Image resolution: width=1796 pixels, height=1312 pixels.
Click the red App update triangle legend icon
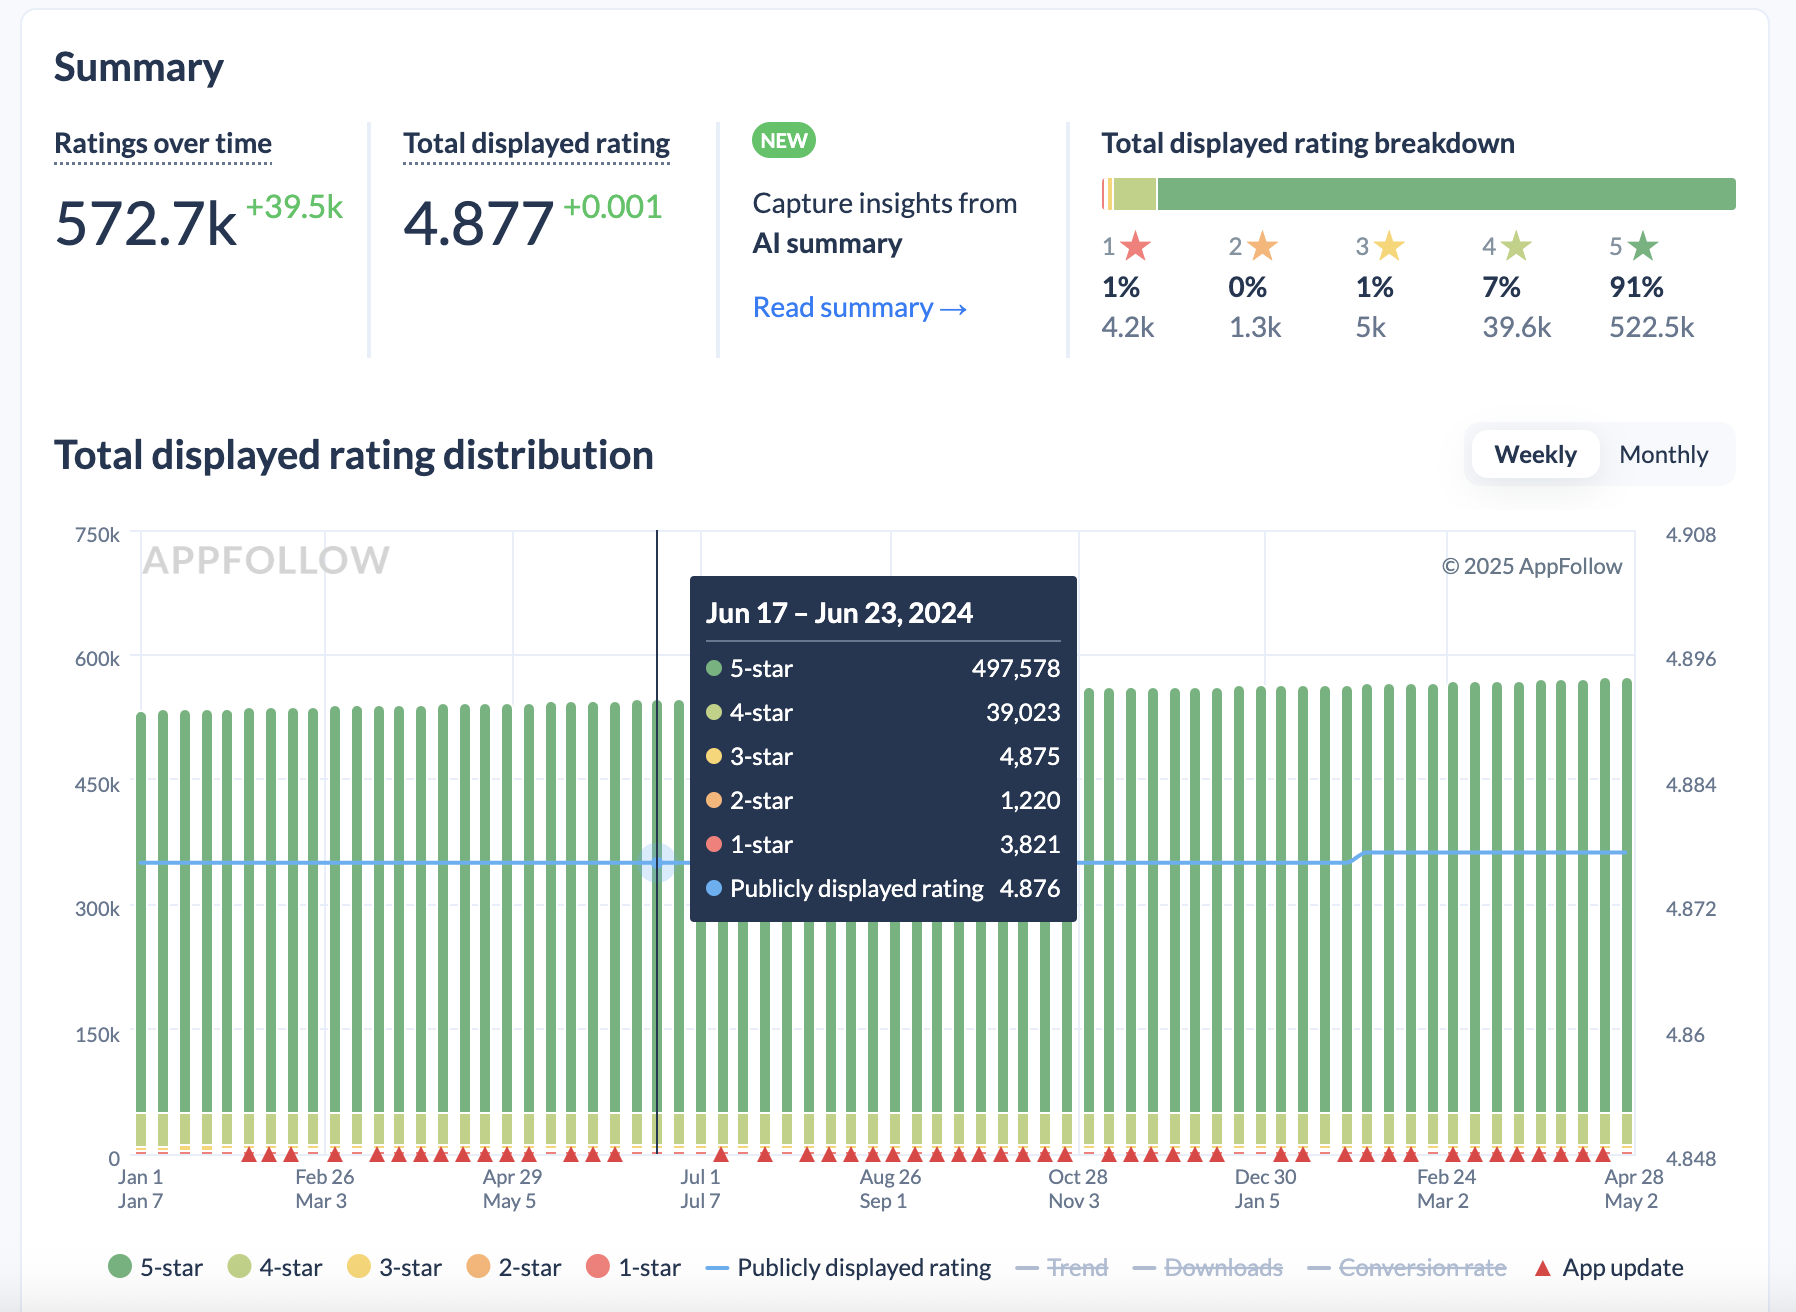[x=1543, y=1268]
